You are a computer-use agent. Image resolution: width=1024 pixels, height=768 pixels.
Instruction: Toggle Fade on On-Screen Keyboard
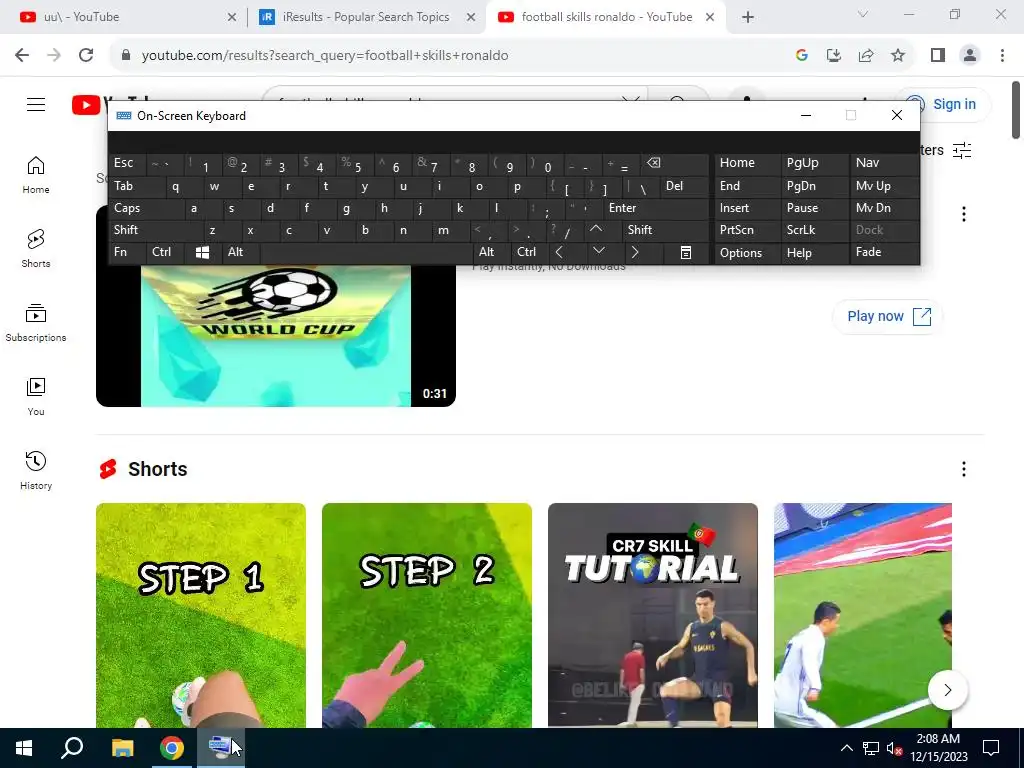pos(884,252)
